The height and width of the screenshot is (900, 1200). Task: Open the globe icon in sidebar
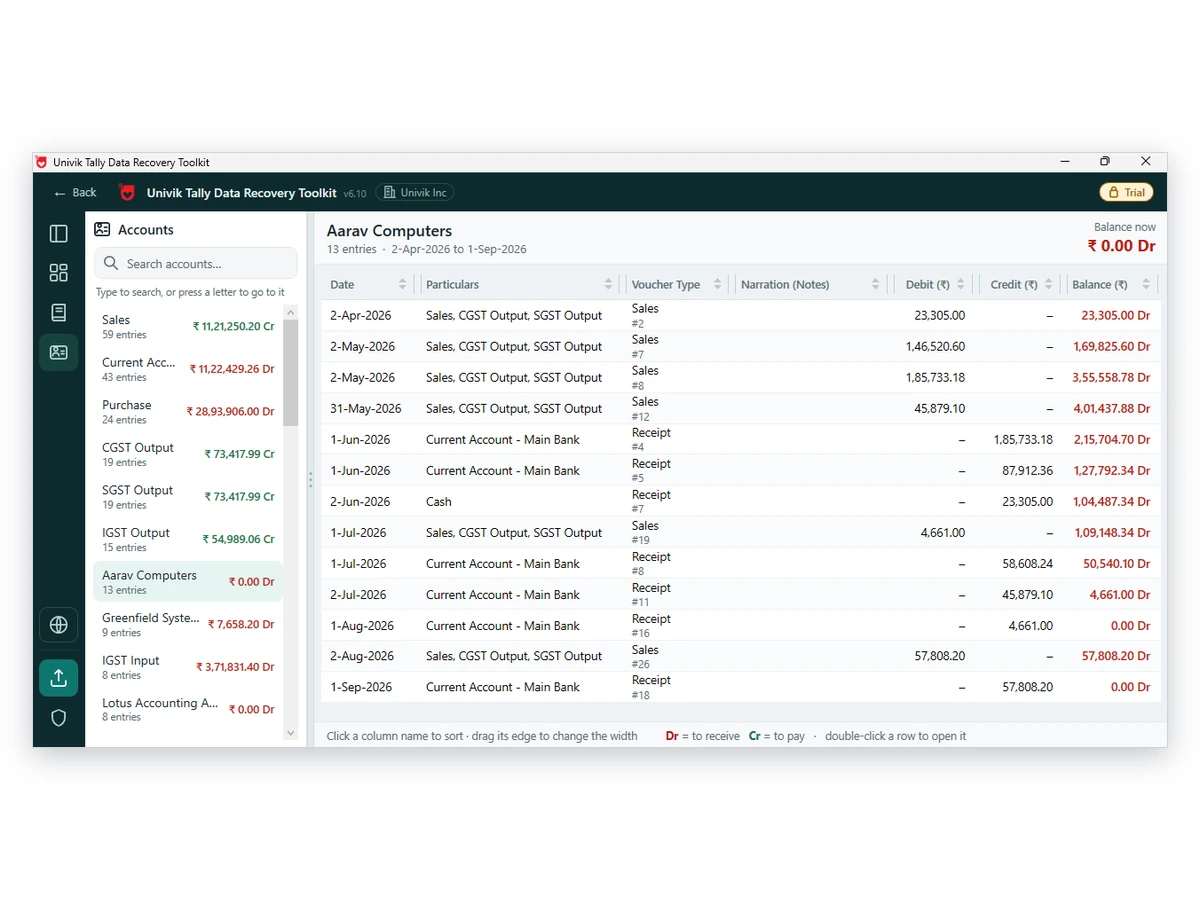59,625
